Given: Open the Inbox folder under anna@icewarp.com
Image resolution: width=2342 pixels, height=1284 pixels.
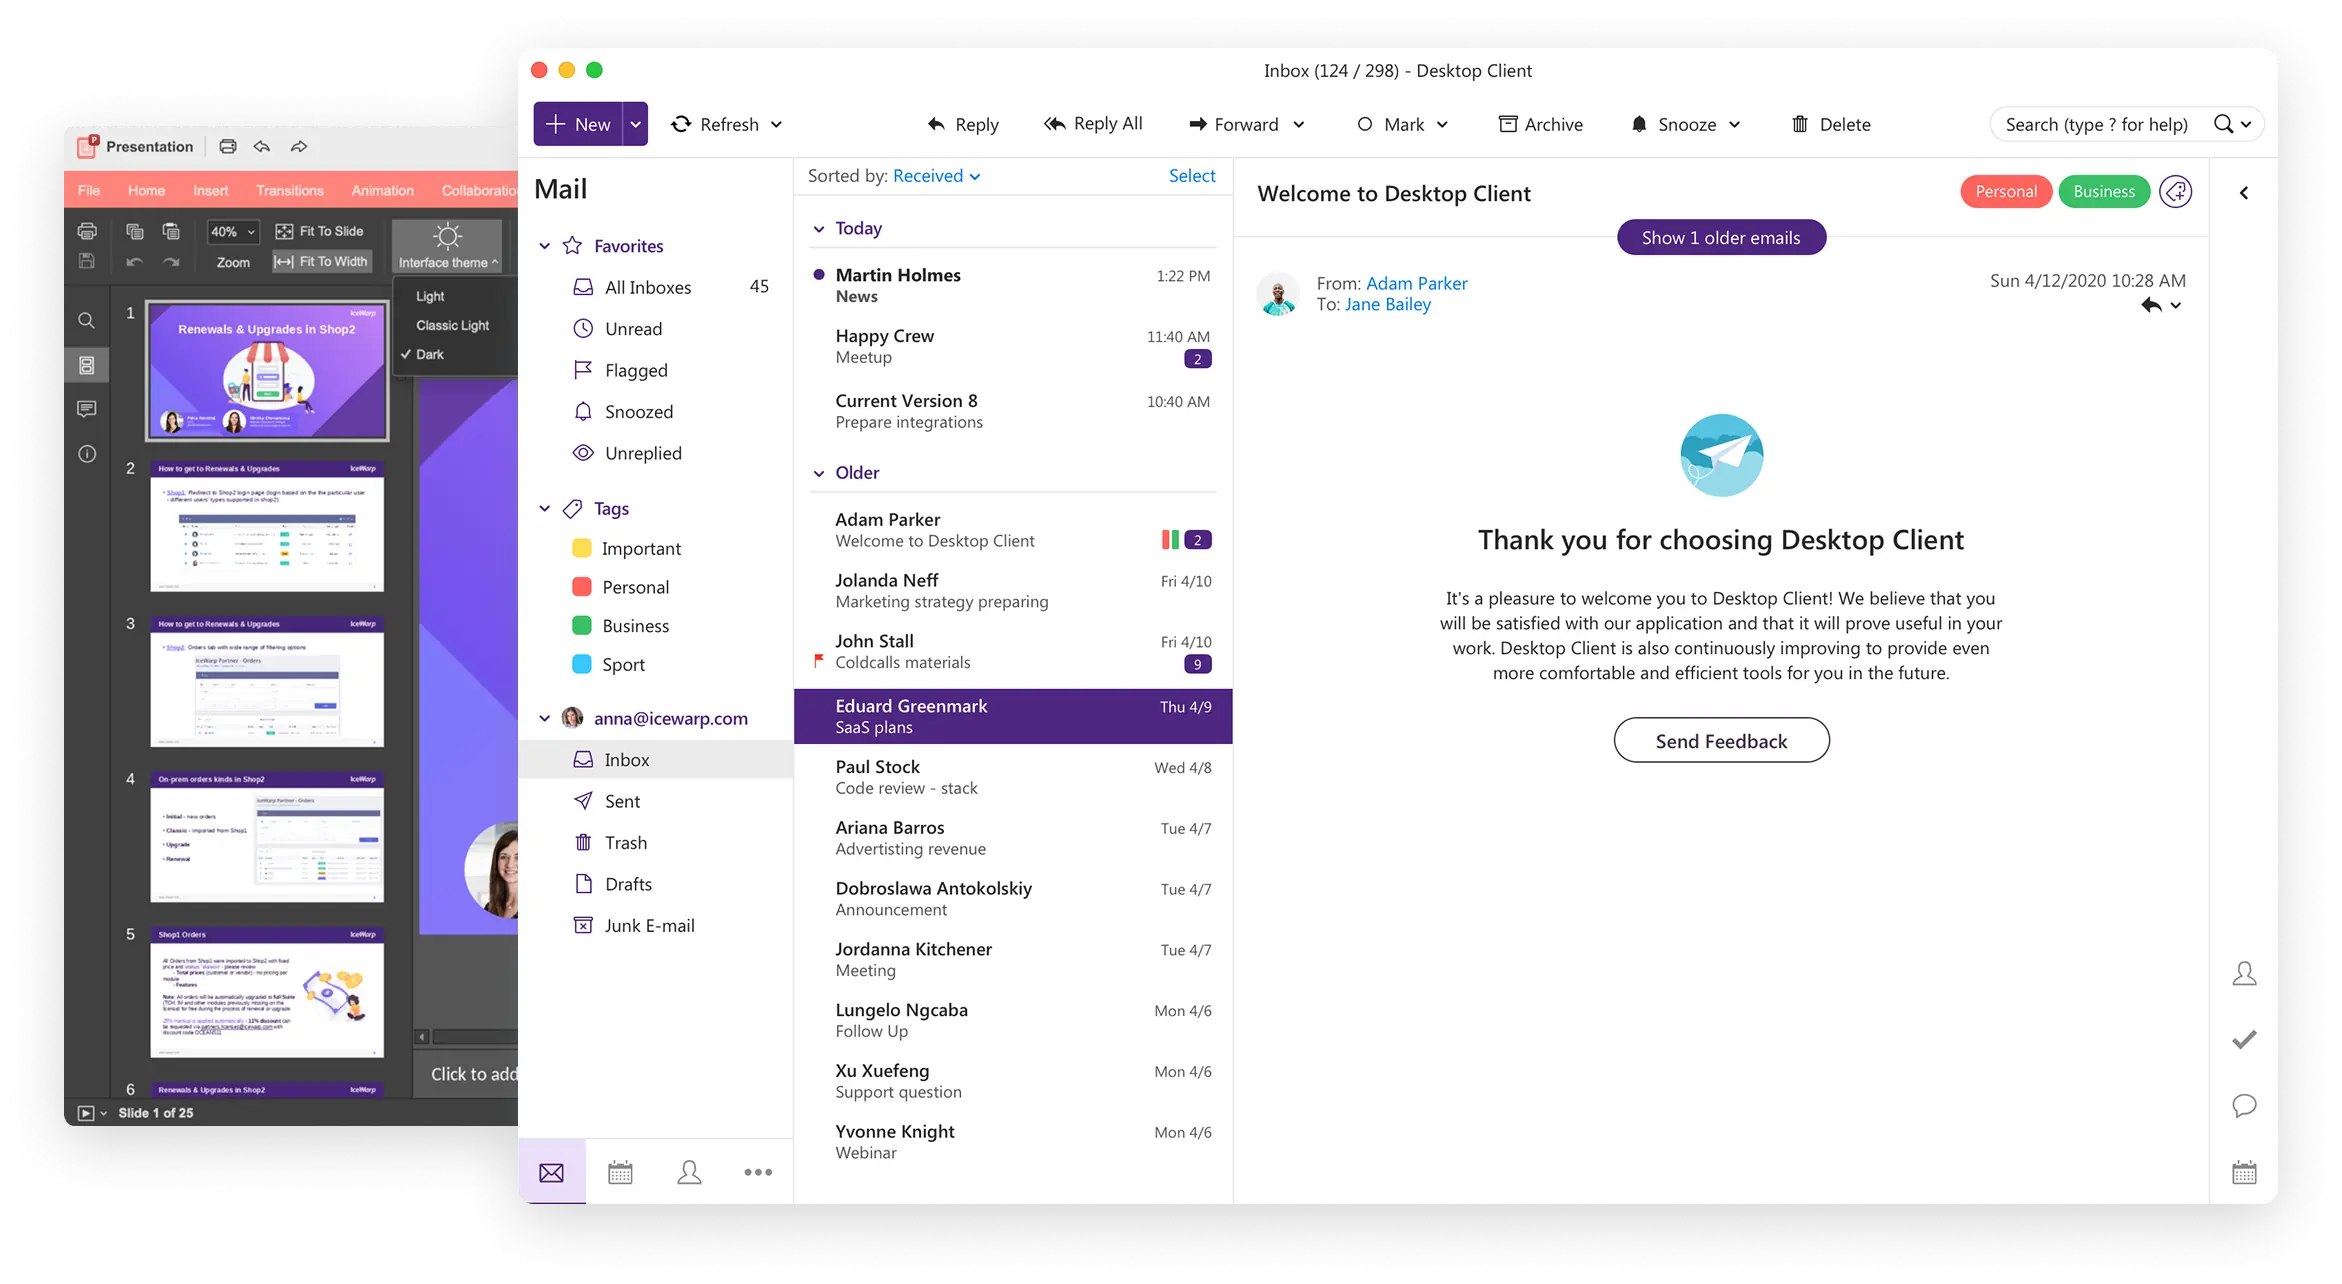Looking at the screenshot, I should [x=627, y=760].
